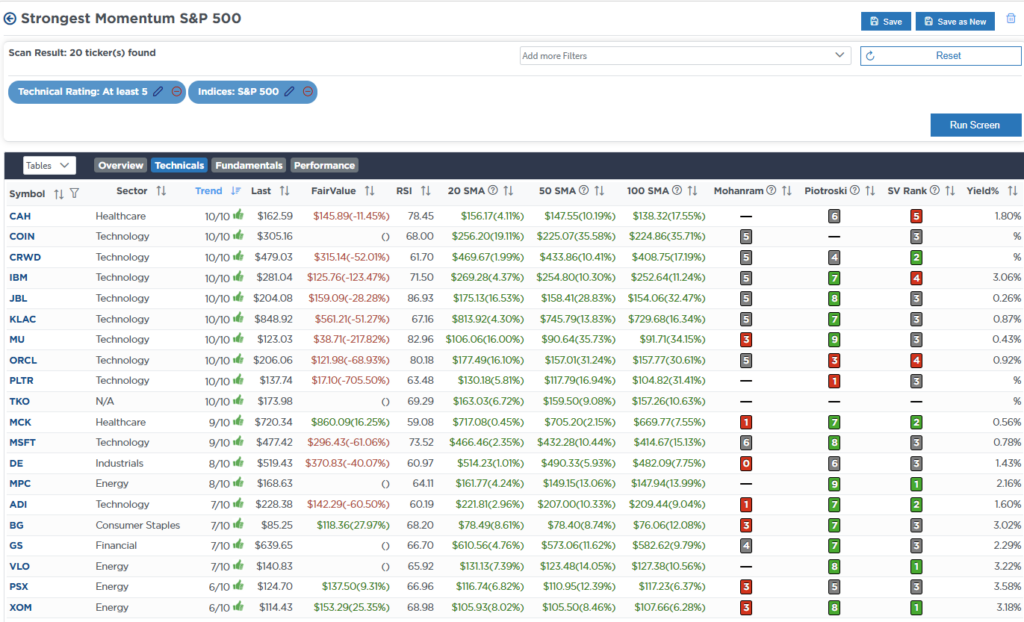Click NVDA-free 'Scan Result: 20 ticker(s) found' text
The width and height of the screenshot is (1024, 622).
(x=82, y=53)
